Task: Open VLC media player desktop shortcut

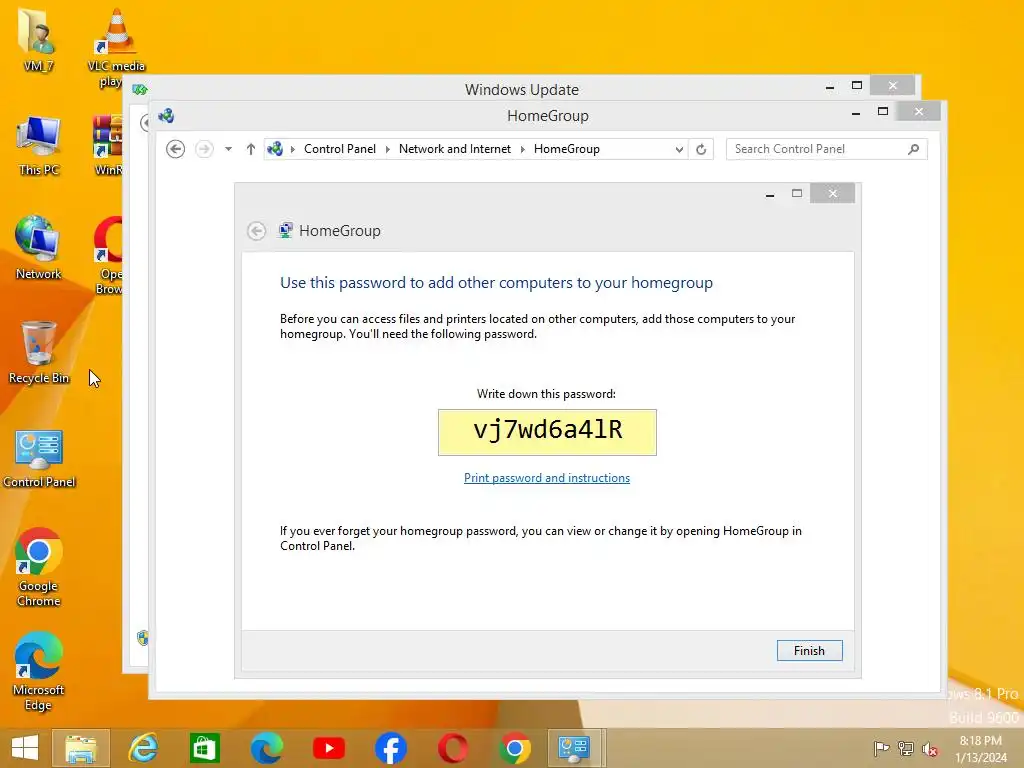Action: click(116, 47)
